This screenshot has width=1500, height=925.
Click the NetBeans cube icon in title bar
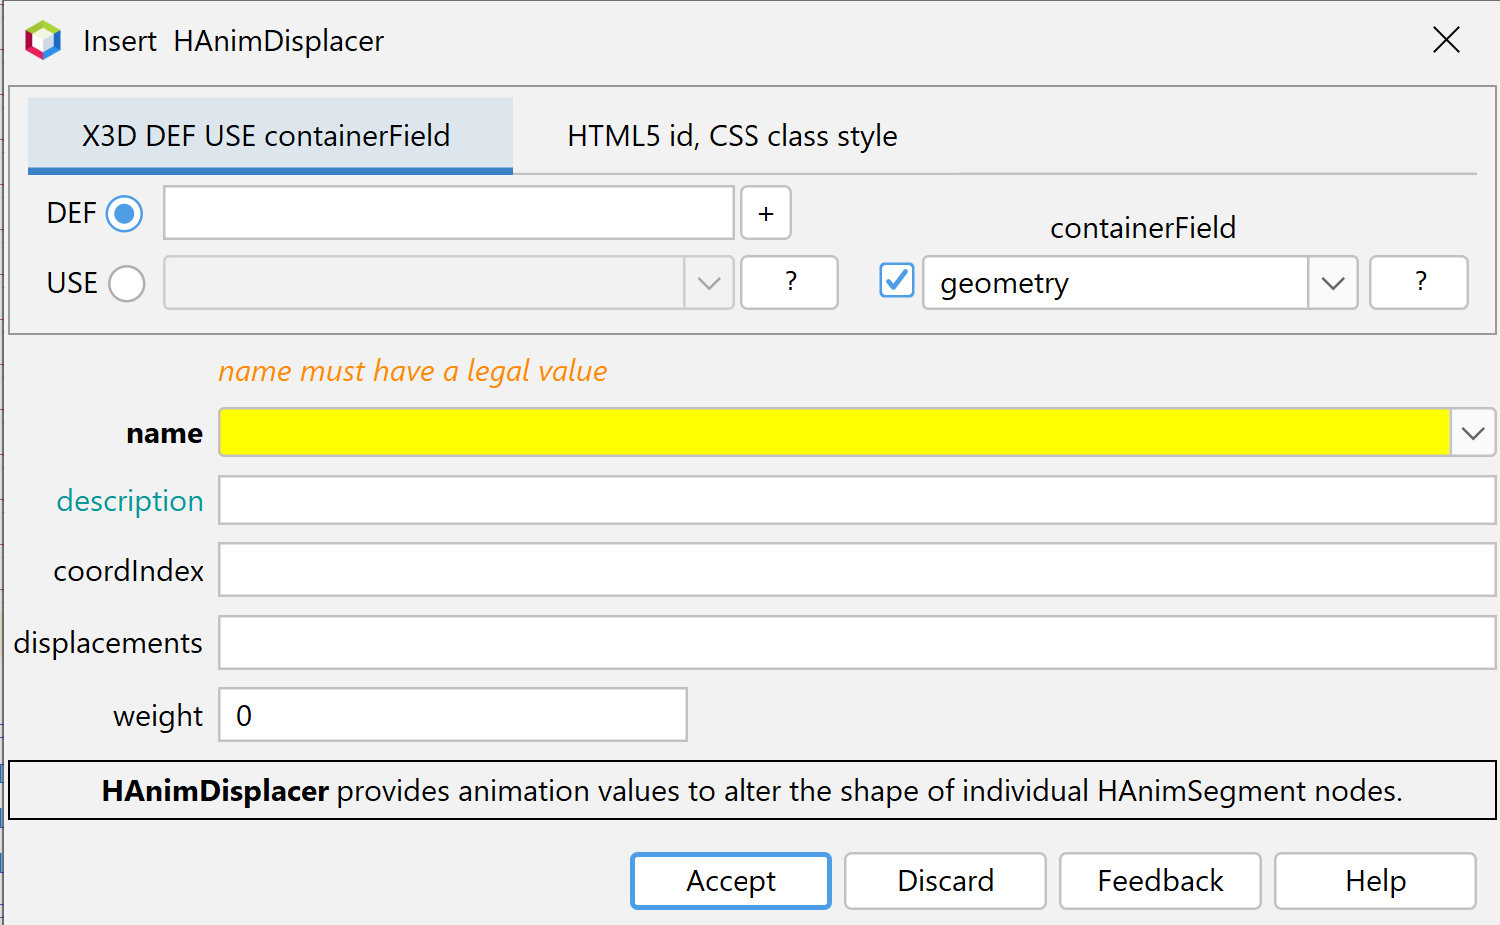tap(43, 41)
